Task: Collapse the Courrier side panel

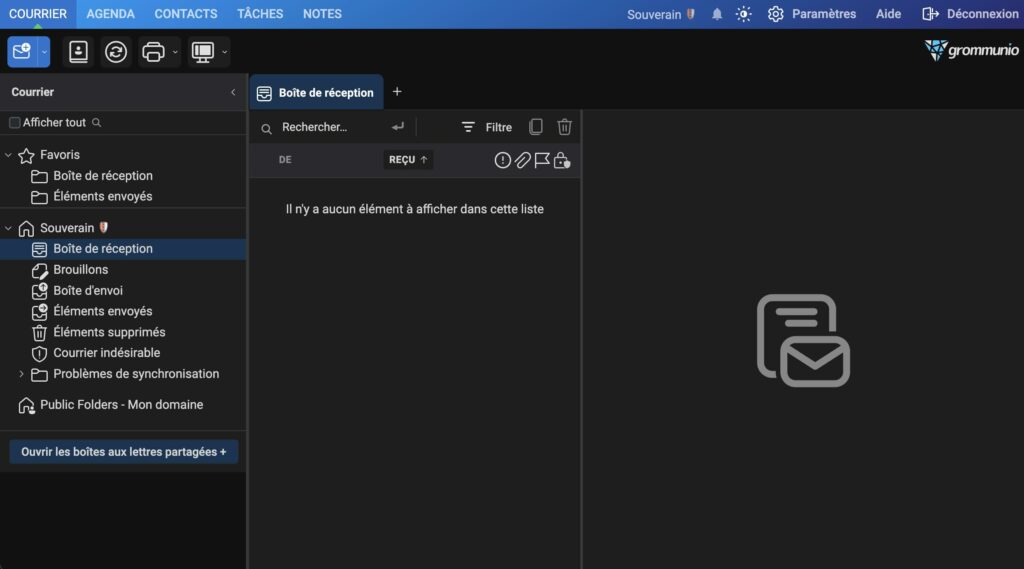Action: [x=233, y=92]
